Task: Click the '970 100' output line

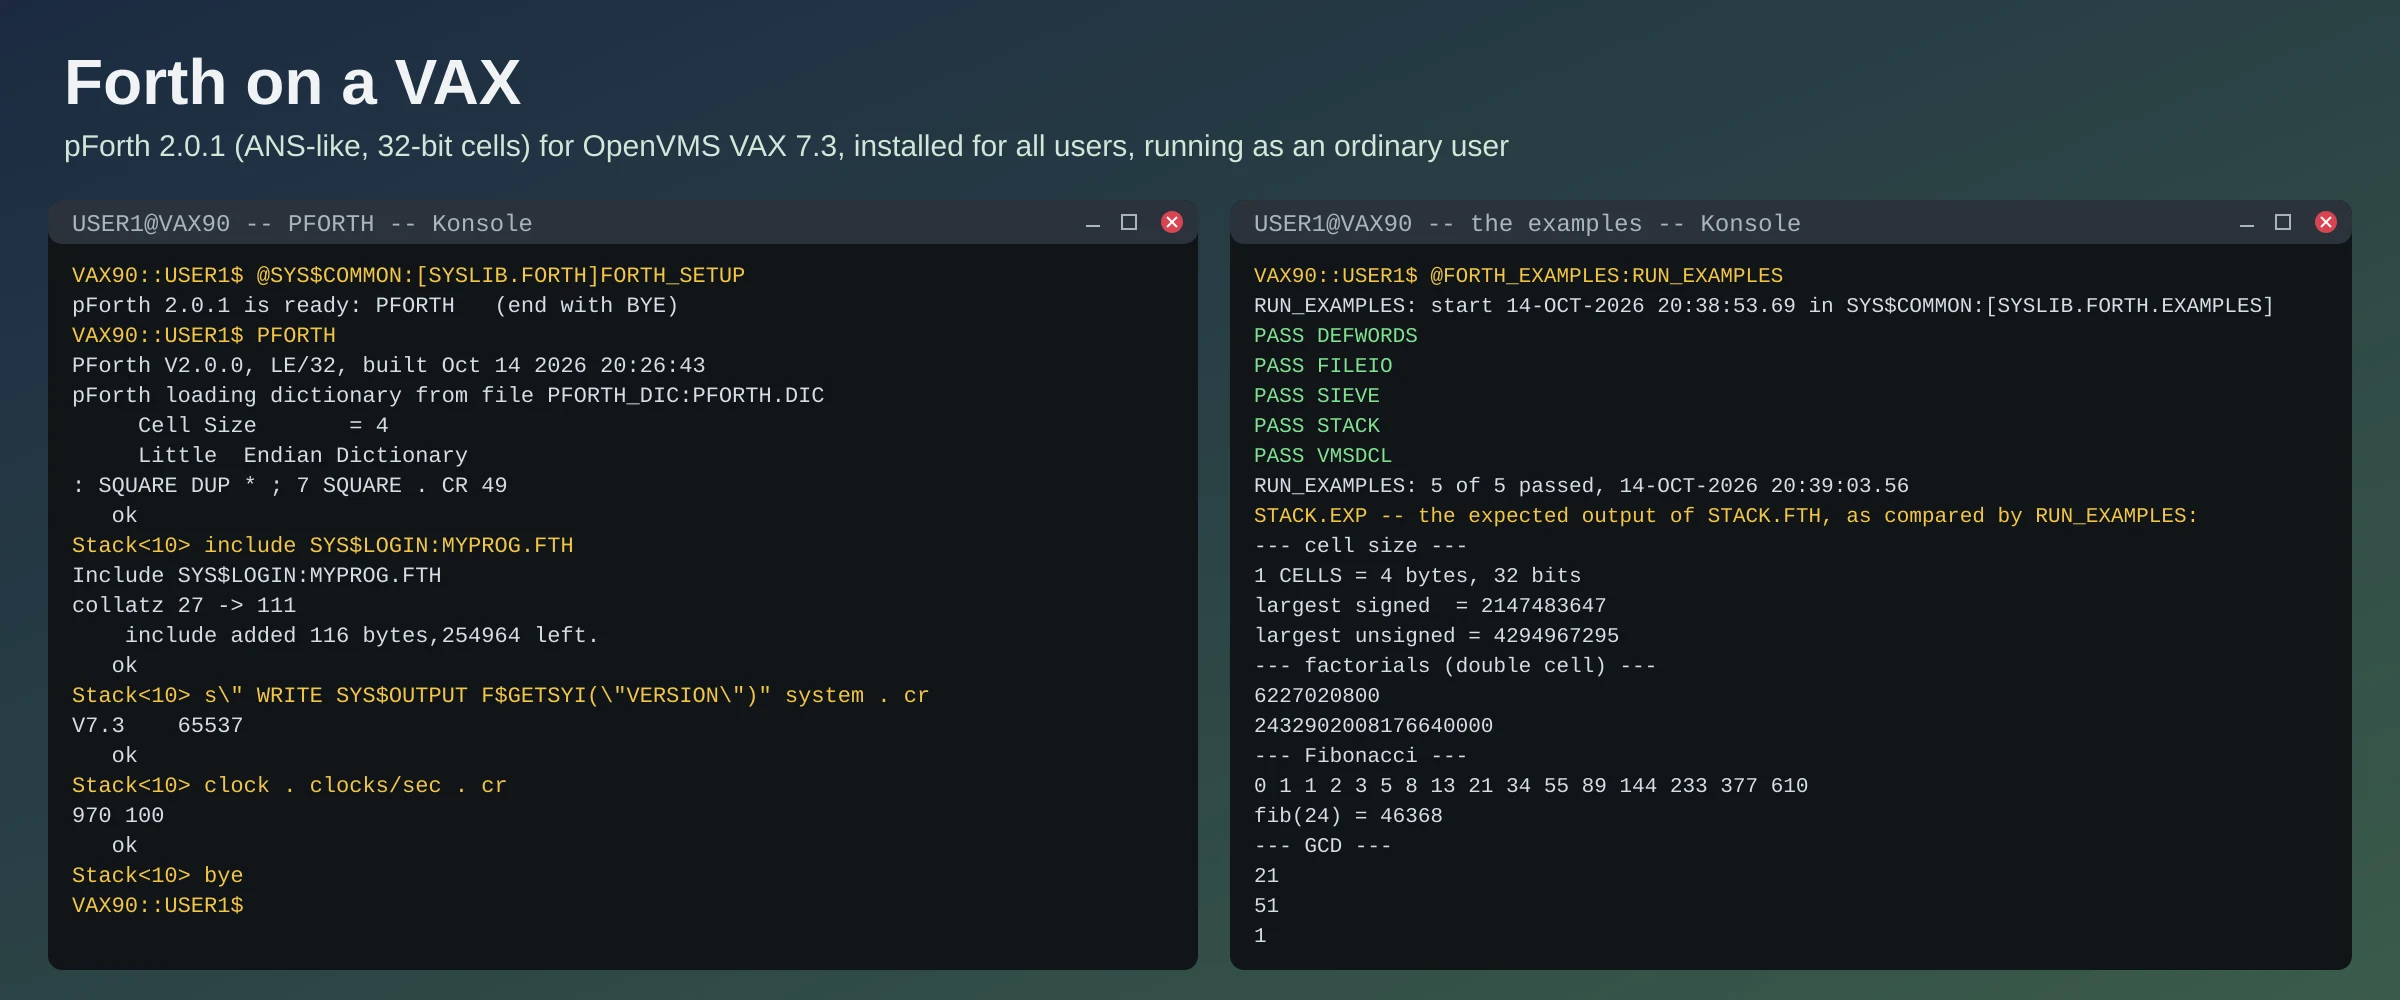Action: pos(118,815)
